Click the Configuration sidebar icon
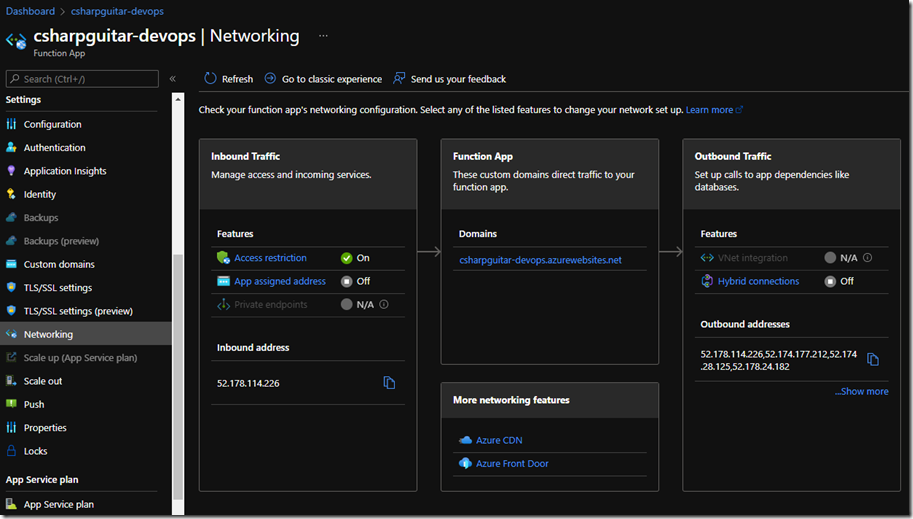Viewport: 913px width, 519px height. click(11, 124)
